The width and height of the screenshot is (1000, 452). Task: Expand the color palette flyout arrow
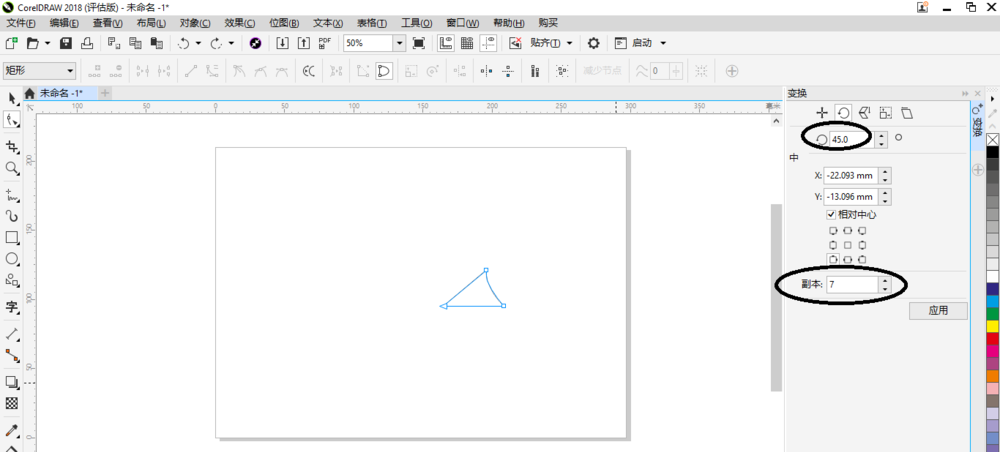[x=992, y=99]
